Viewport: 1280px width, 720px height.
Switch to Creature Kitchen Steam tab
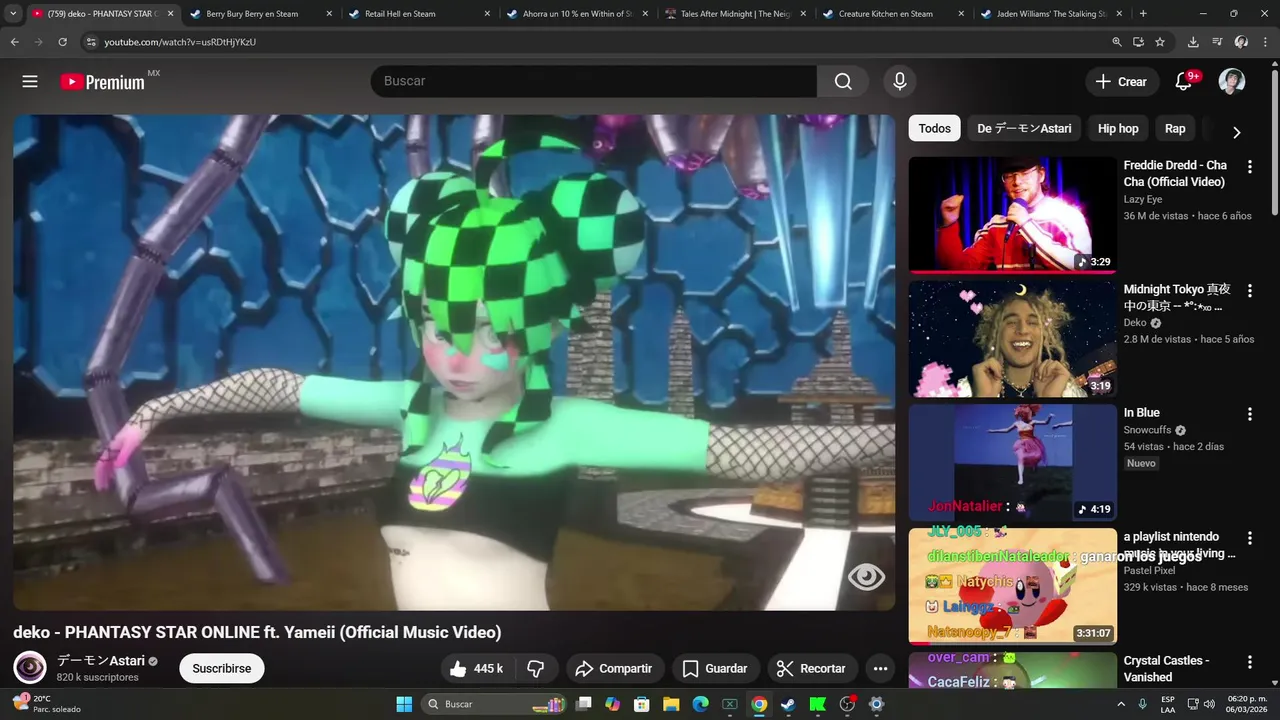pos(894,14)
